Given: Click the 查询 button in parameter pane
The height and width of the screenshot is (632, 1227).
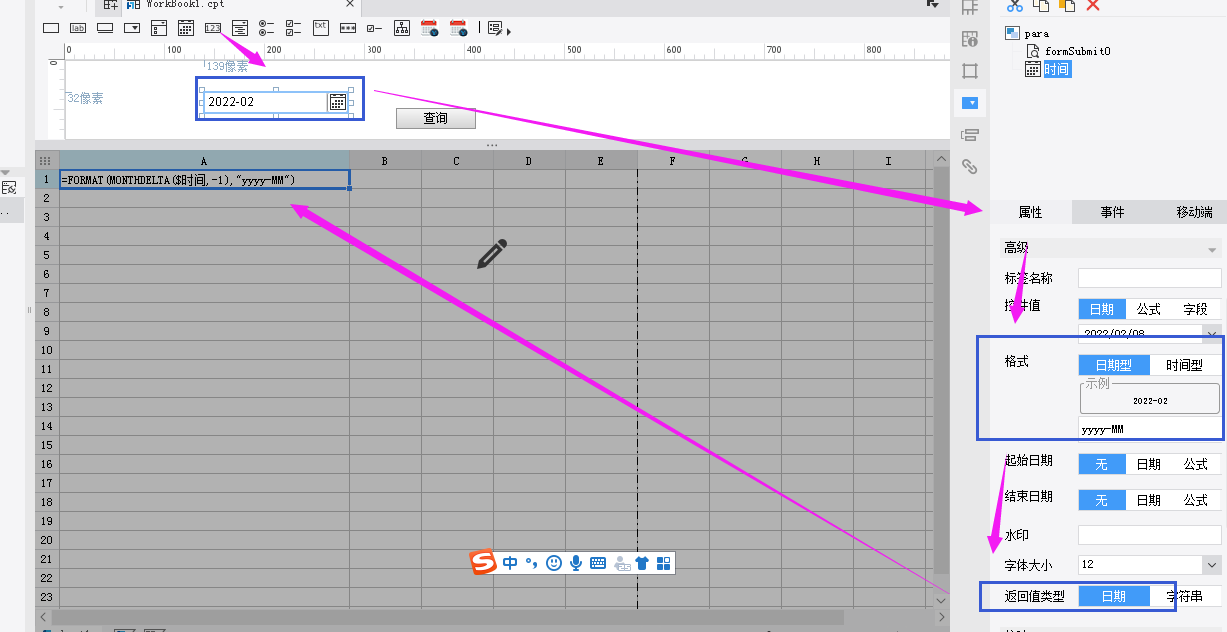Looking at the screenshot, I should click(435, 118).
